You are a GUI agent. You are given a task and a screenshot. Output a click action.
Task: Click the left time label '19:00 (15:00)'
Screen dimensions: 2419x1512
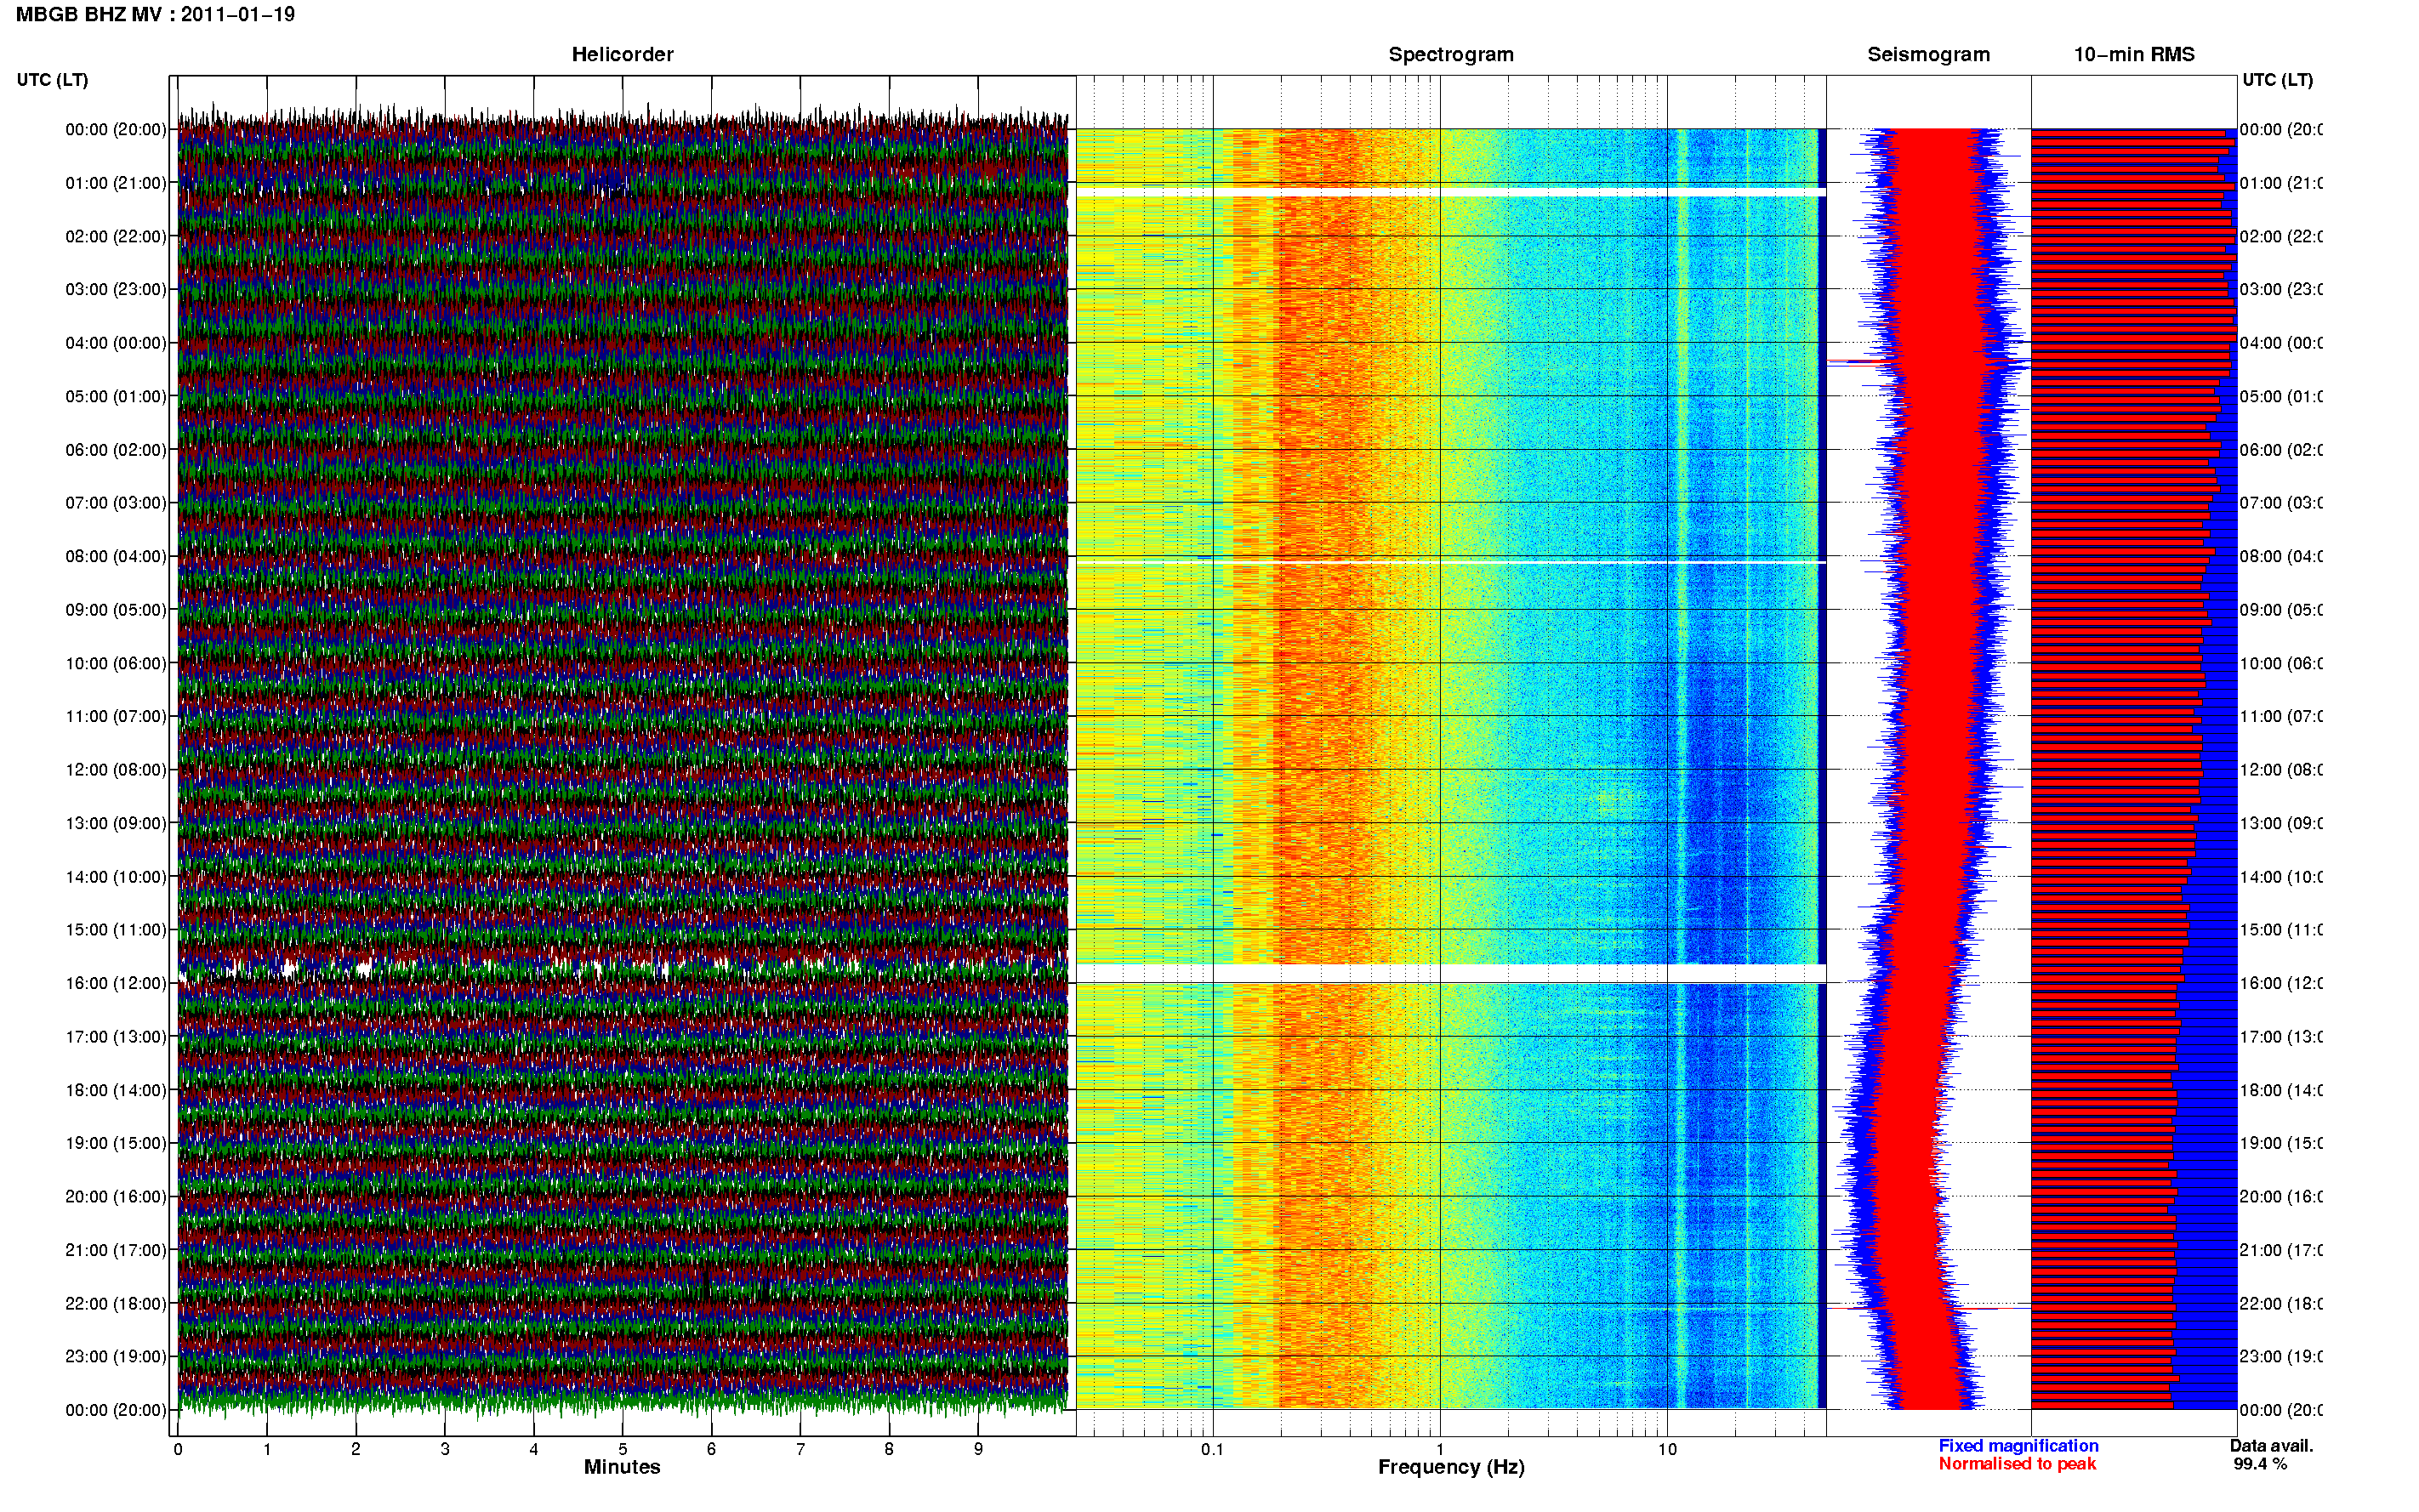(x=116, y=1143)
